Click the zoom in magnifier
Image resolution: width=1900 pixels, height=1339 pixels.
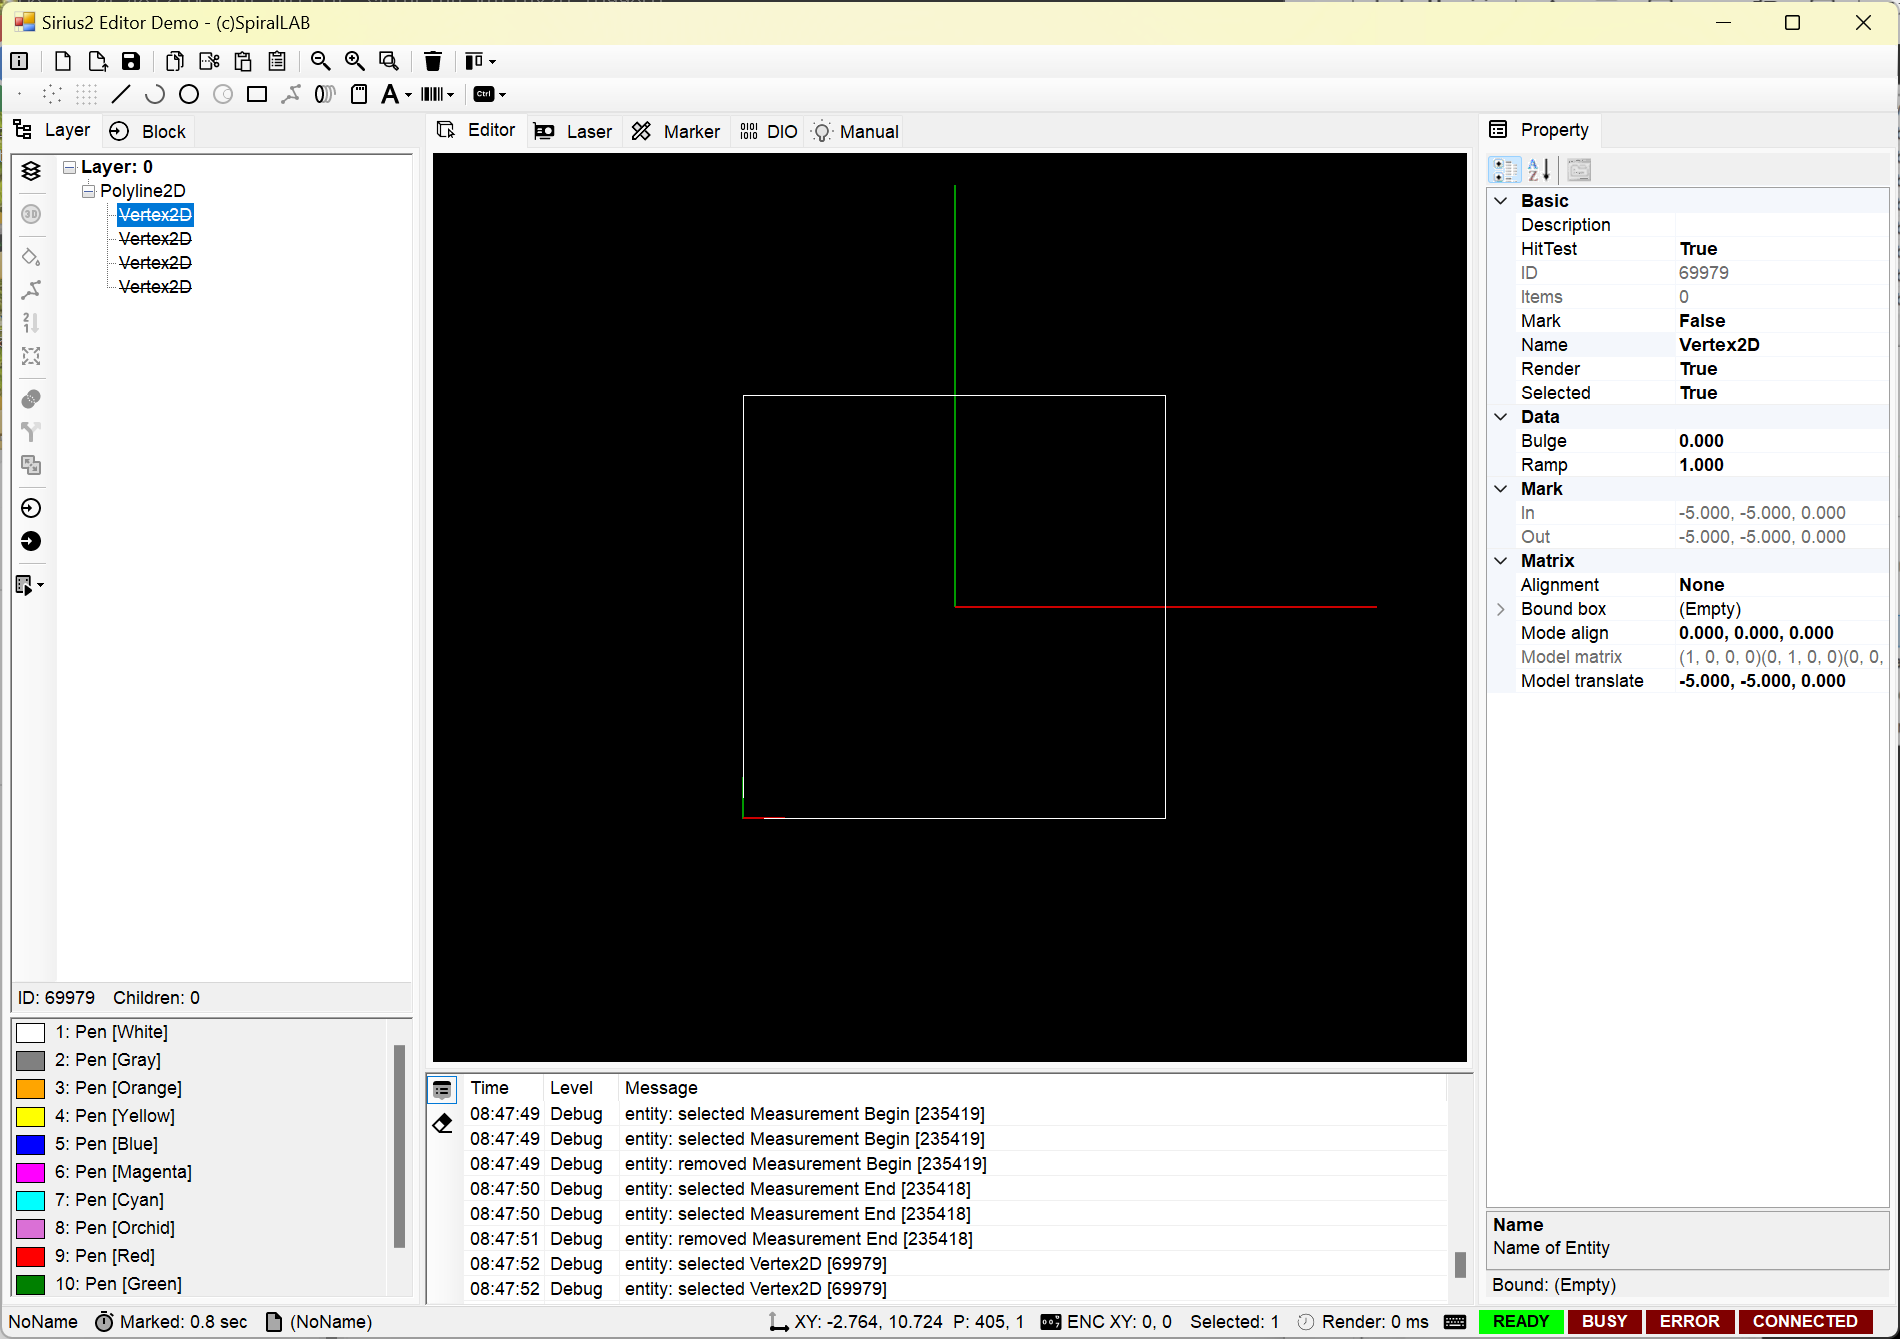click(355, 61)
